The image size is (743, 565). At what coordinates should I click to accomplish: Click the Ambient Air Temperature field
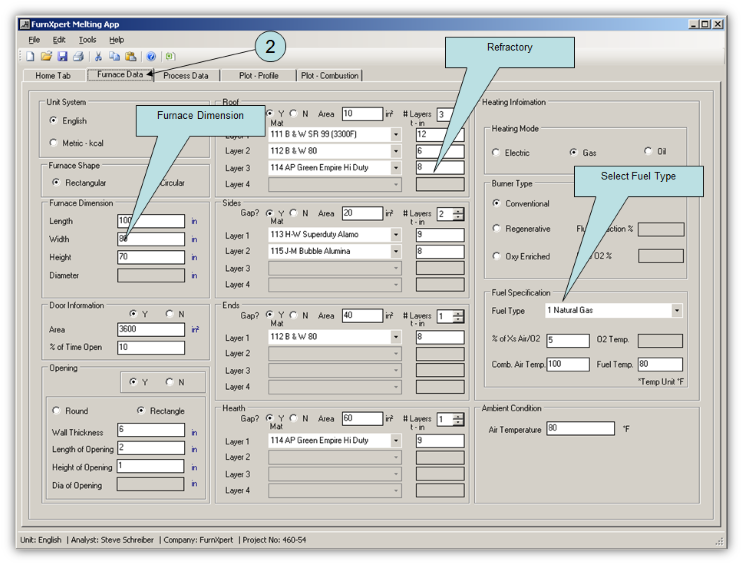pyautogui.click(x=580, y=428)
